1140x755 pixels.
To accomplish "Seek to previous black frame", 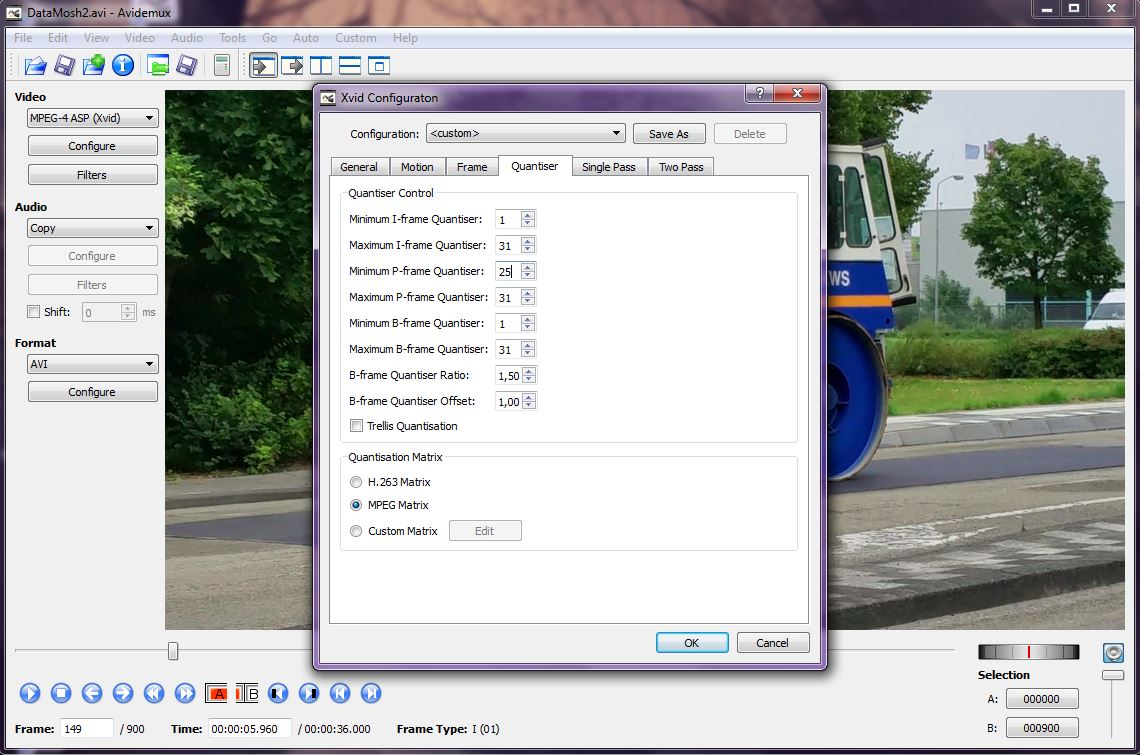I will click(278, 693).
